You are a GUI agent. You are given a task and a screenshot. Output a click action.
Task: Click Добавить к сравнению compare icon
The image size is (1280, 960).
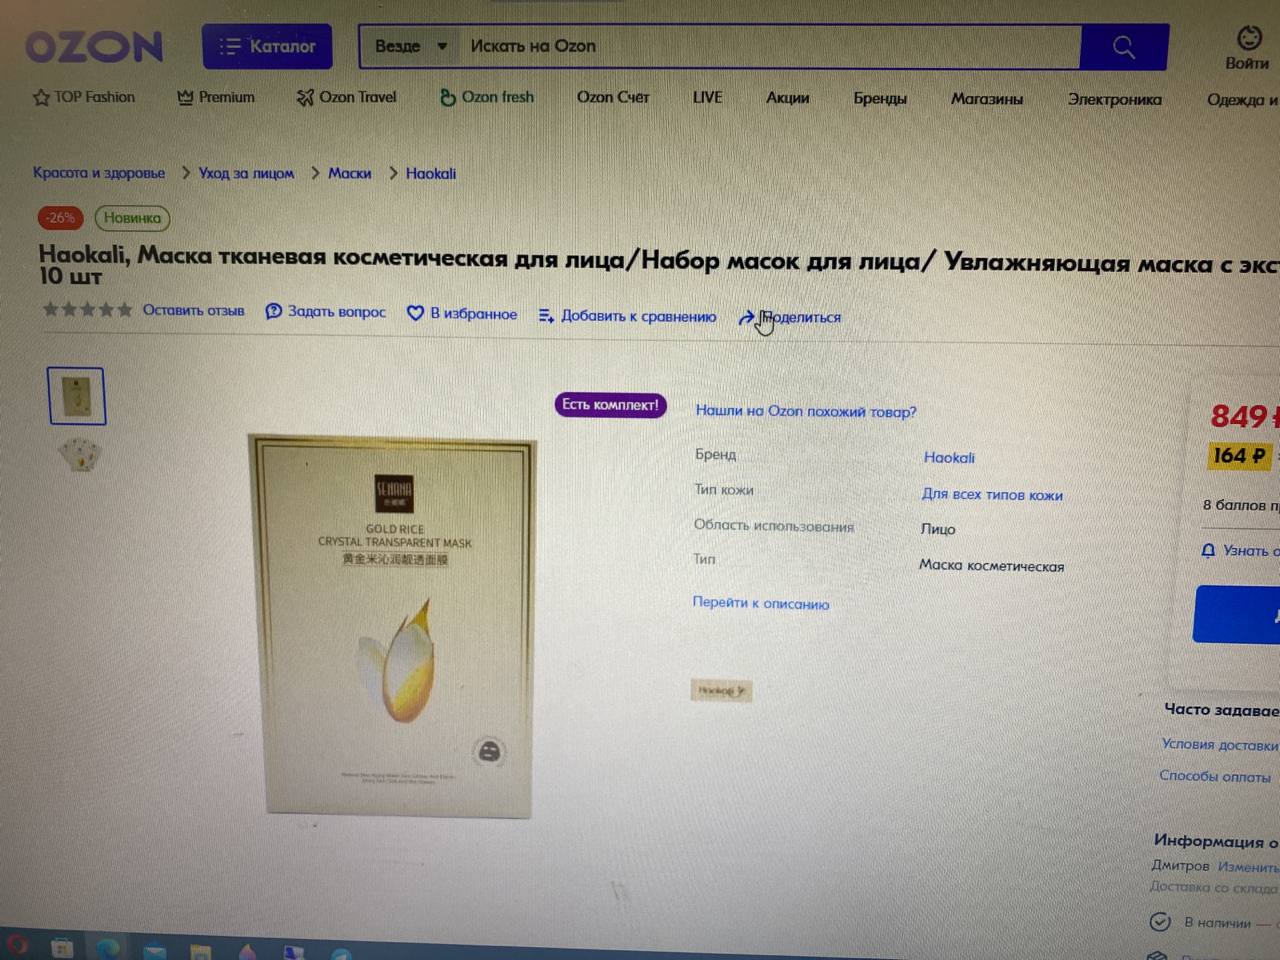(546, 315)
